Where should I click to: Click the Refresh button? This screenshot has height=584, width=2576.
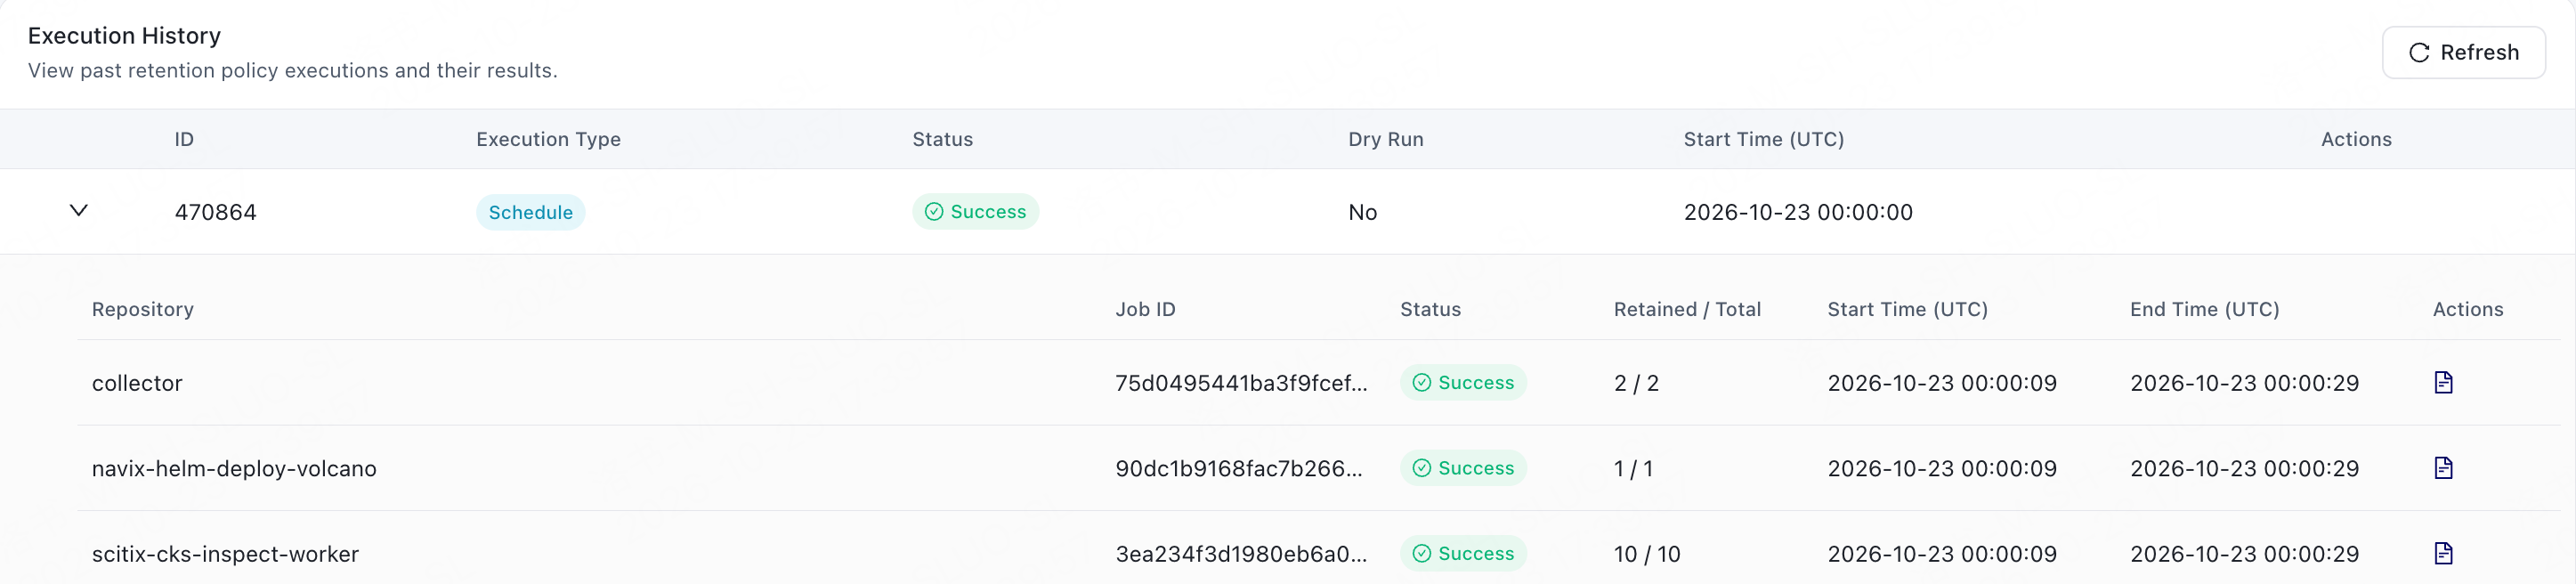pyautogui.click(x=2463, y=52)
